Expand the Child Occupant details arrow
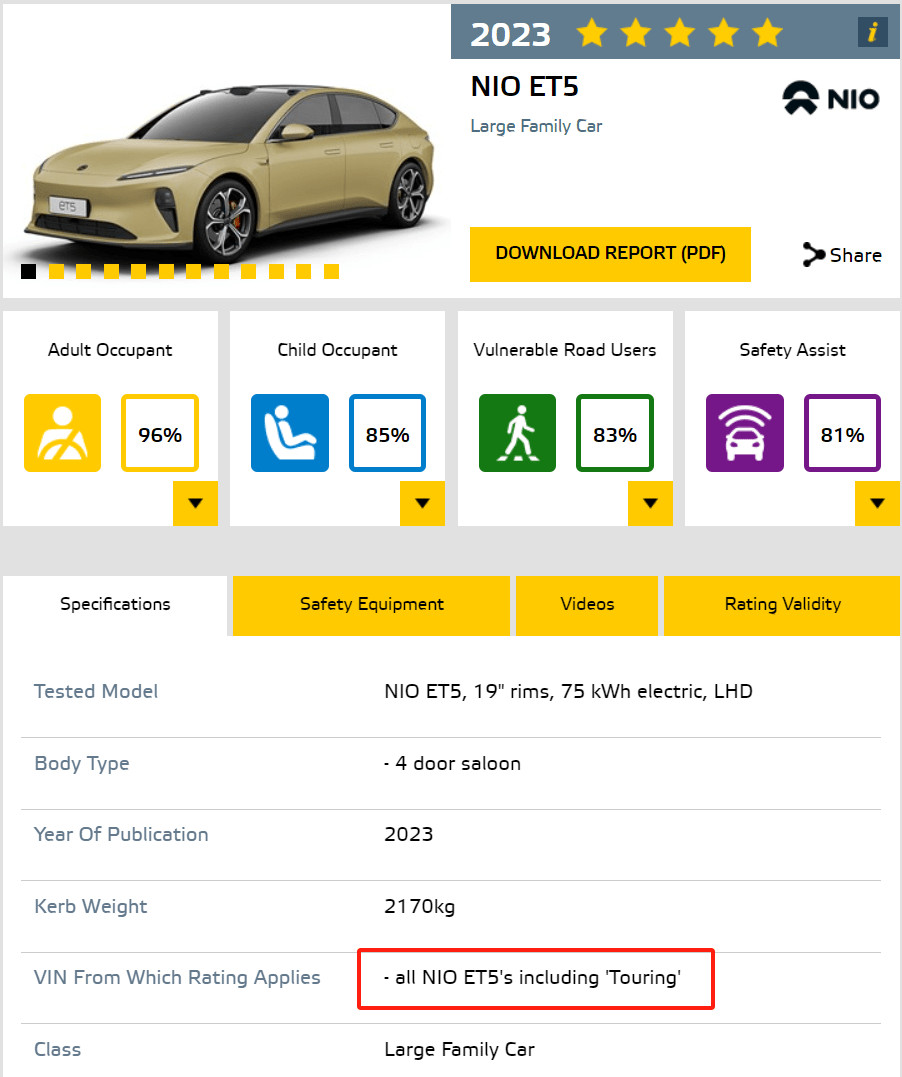Screen dimensions: 902x1077 [422, 503]
